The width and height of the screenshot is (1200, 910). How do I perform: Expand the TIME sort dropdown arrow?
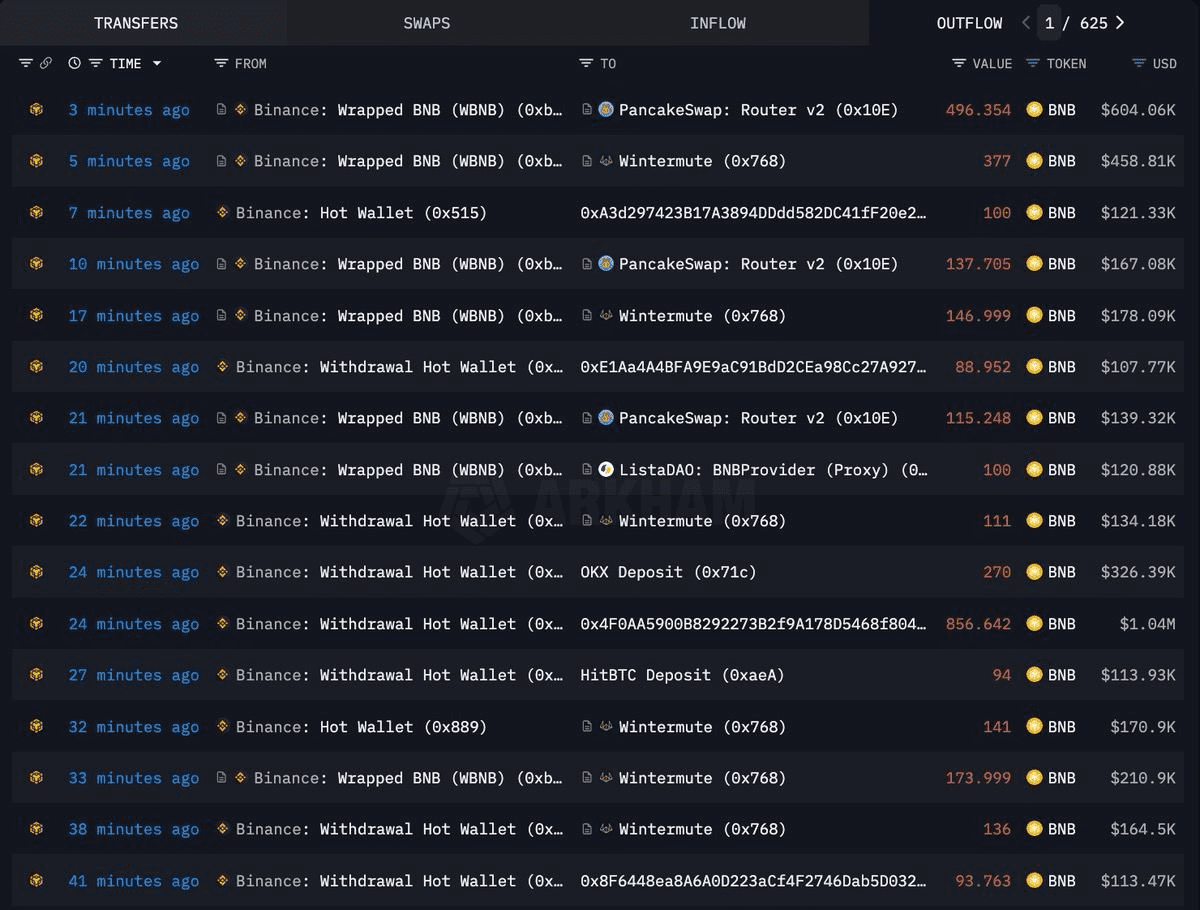(x=157, y=63)
